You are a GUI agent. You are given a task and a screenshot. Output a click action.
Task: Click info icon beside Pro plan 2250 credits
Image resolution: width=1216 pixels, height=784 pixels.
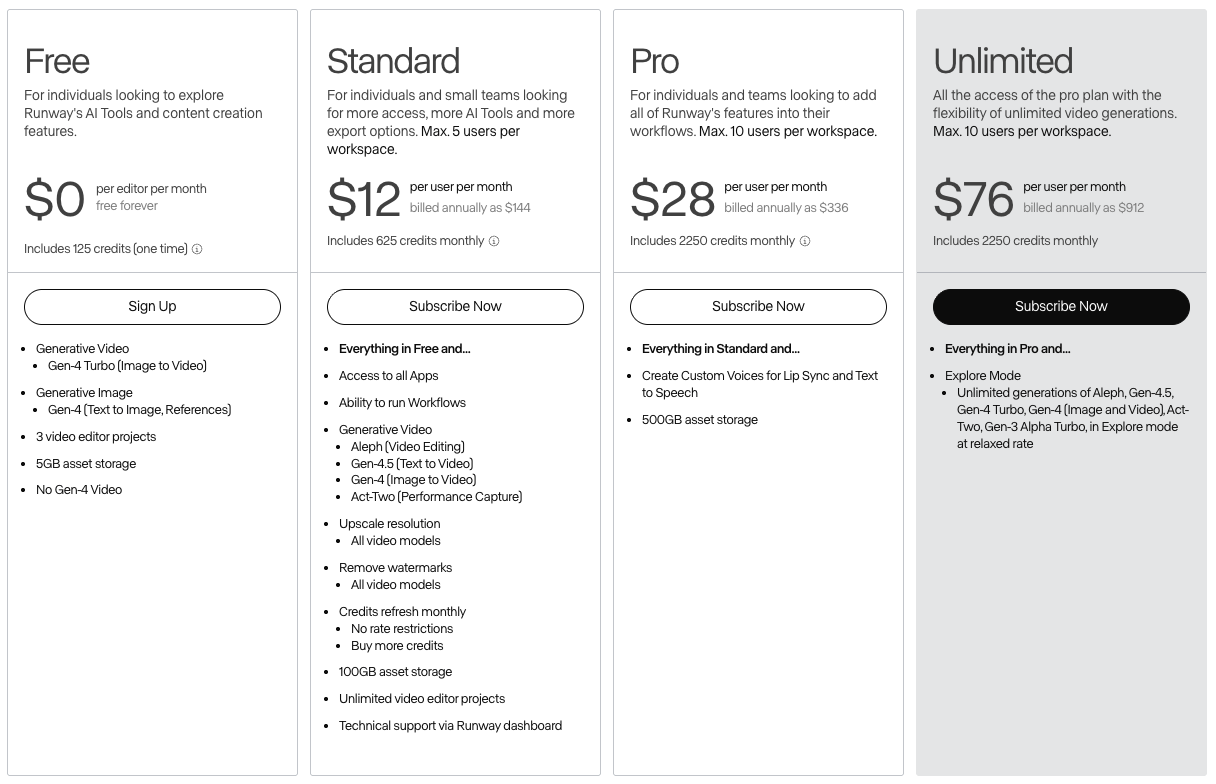pos(805,241)
